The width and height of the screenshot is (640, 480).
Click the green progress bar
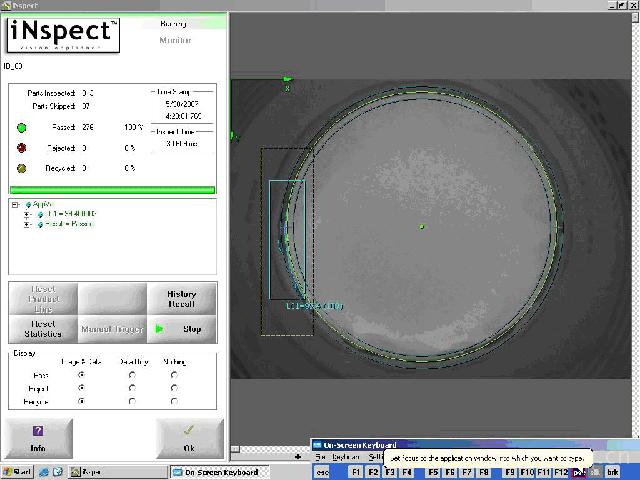click(x=112, y=189)
